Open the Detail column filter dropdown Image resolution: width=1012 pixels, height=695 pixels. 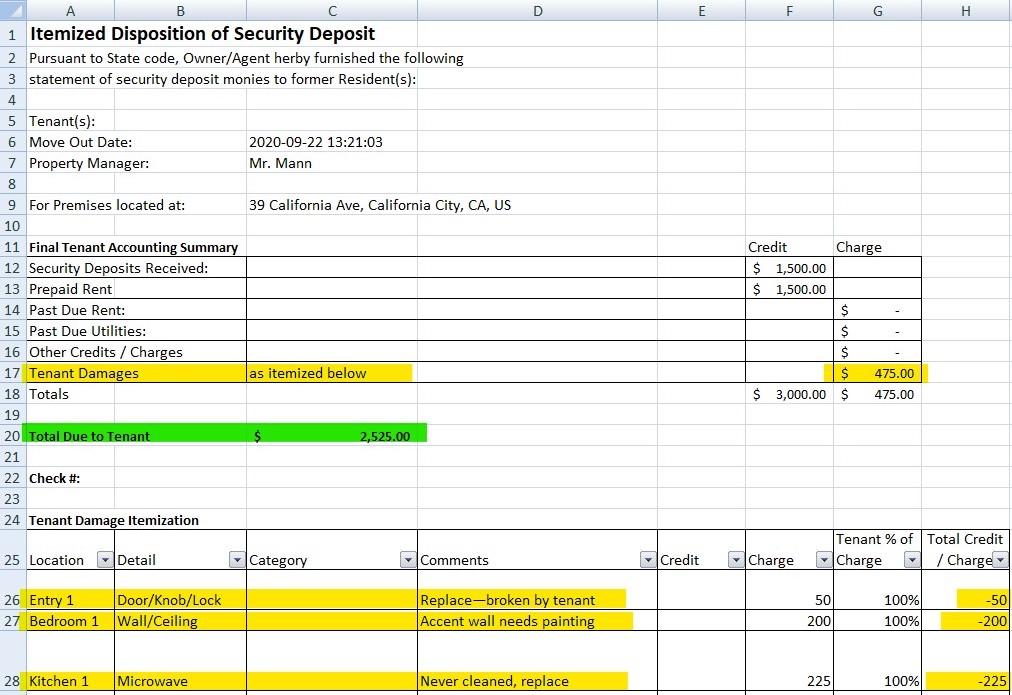click(x=237, y=559)
